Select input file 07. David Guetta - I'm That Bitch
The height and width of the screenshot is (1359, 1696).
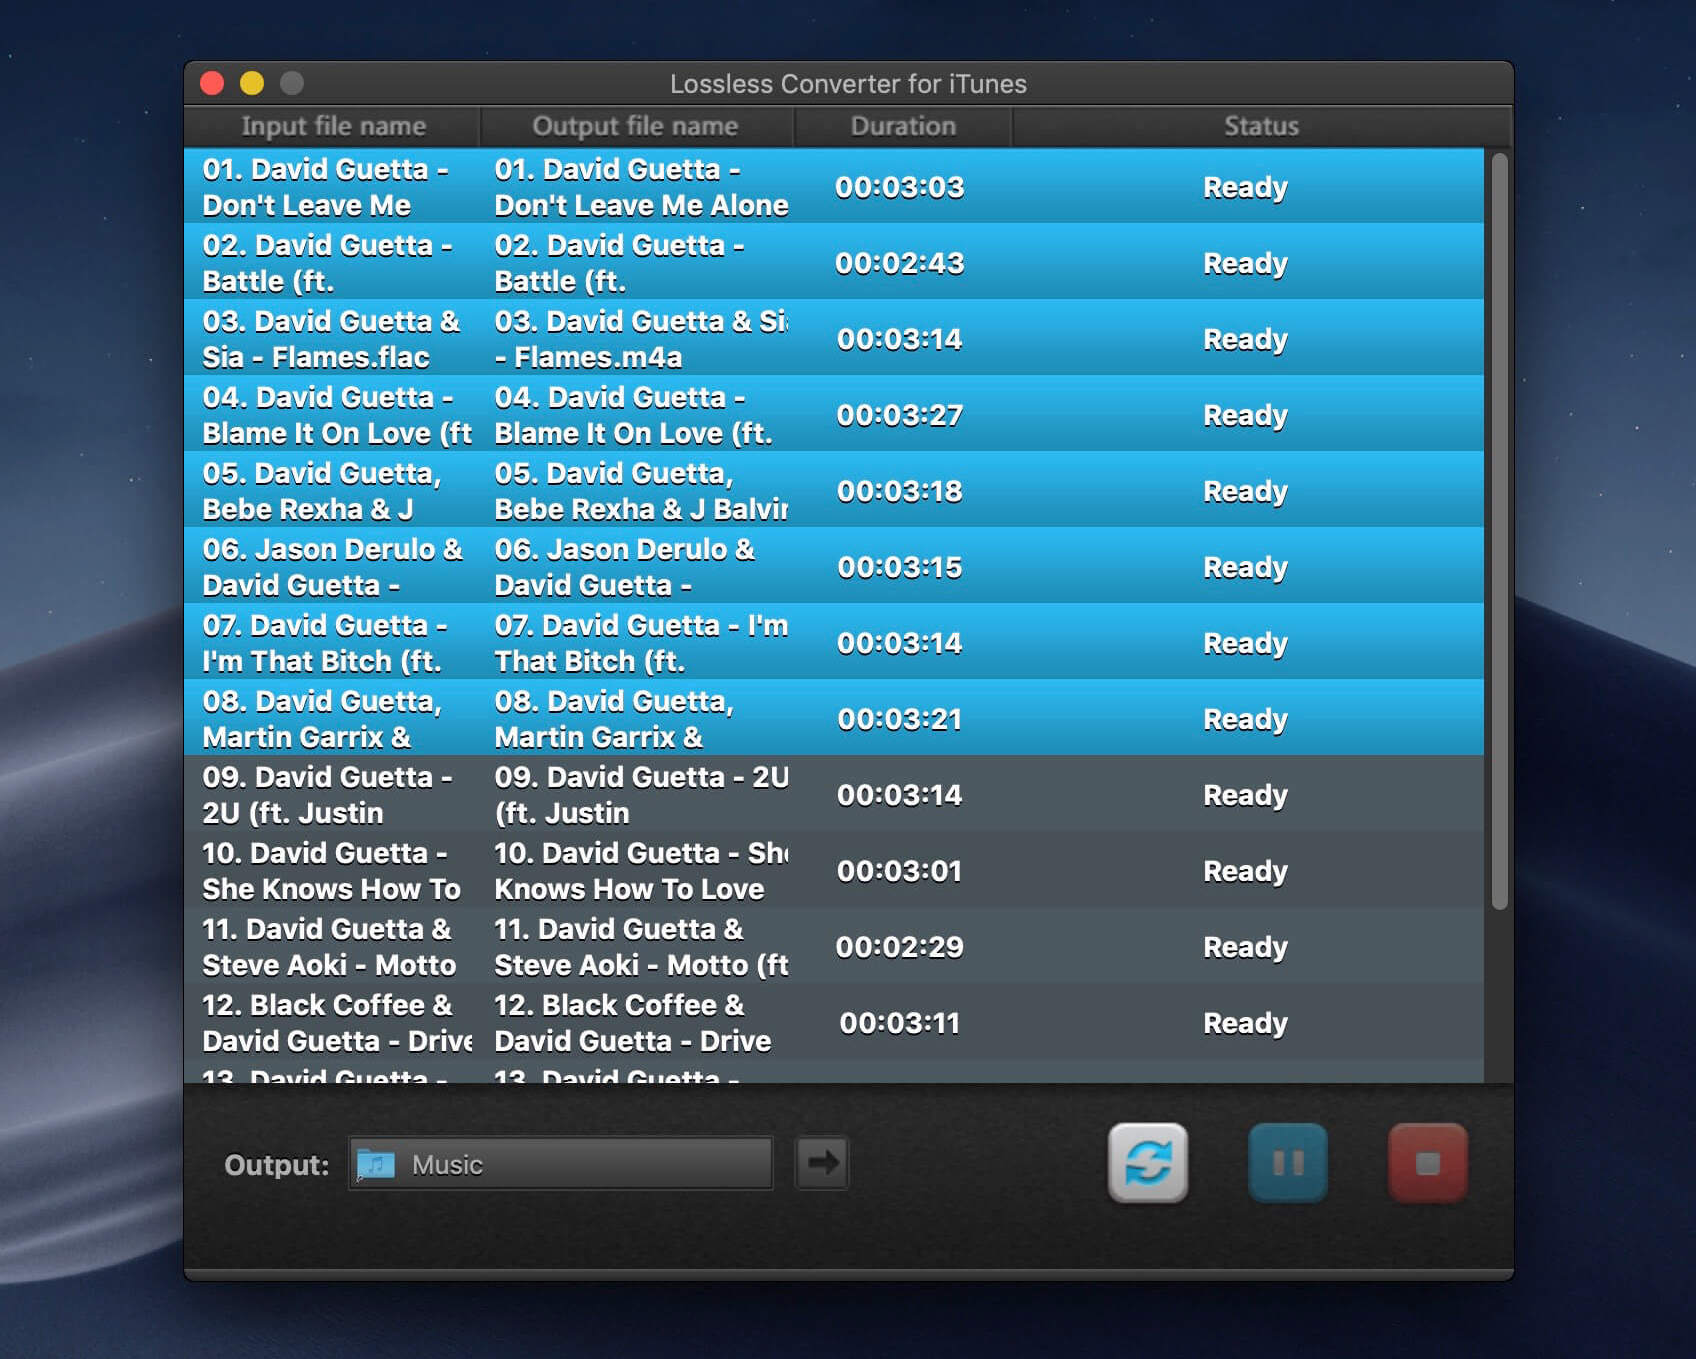coord(324,643)
